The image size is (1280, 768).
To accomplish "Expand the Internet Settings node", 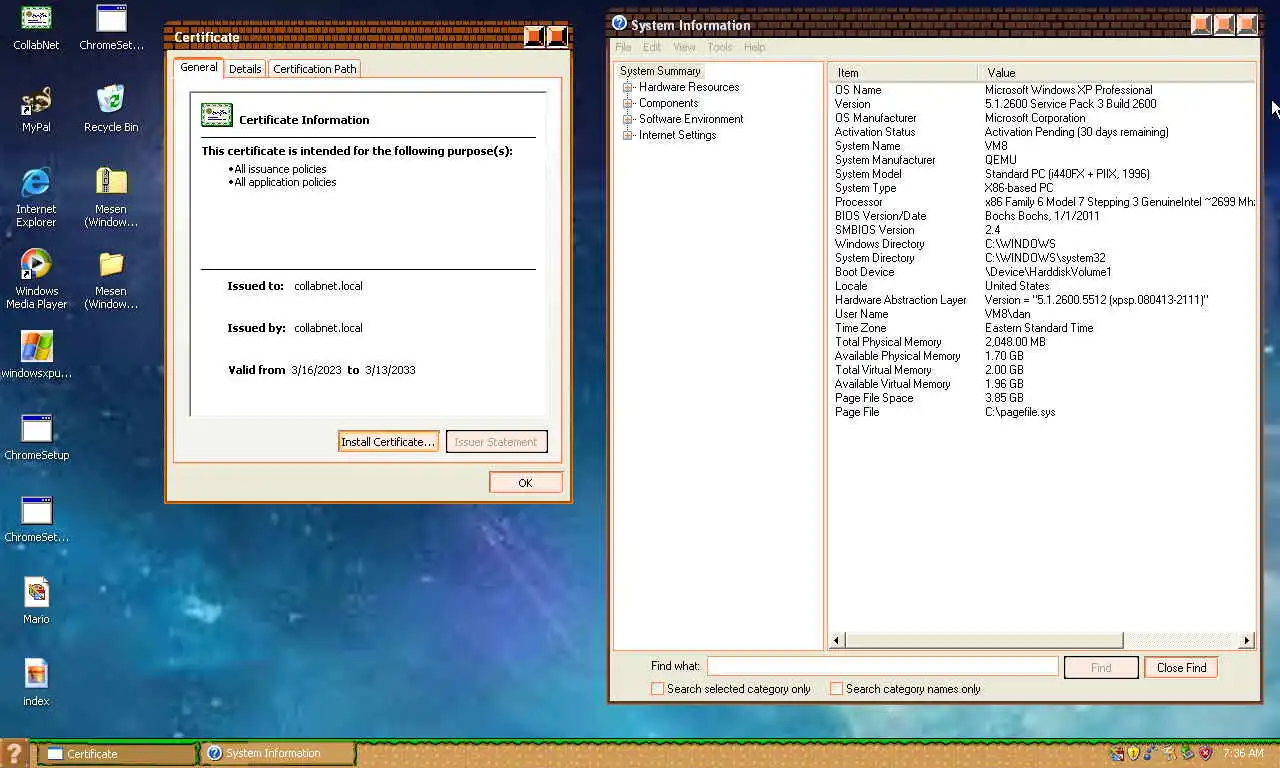I will (628, 135).
